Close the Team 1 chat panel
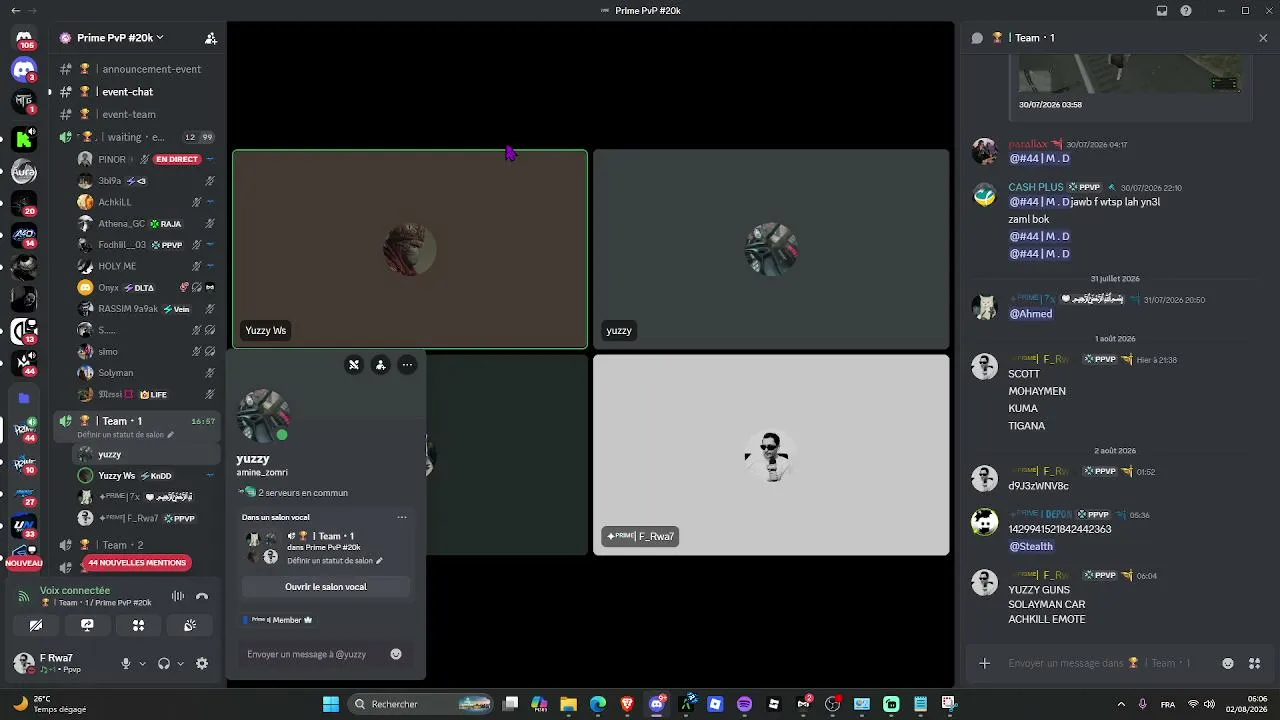The width and height of the screenshot is (1280, 720). [1263, 38]
